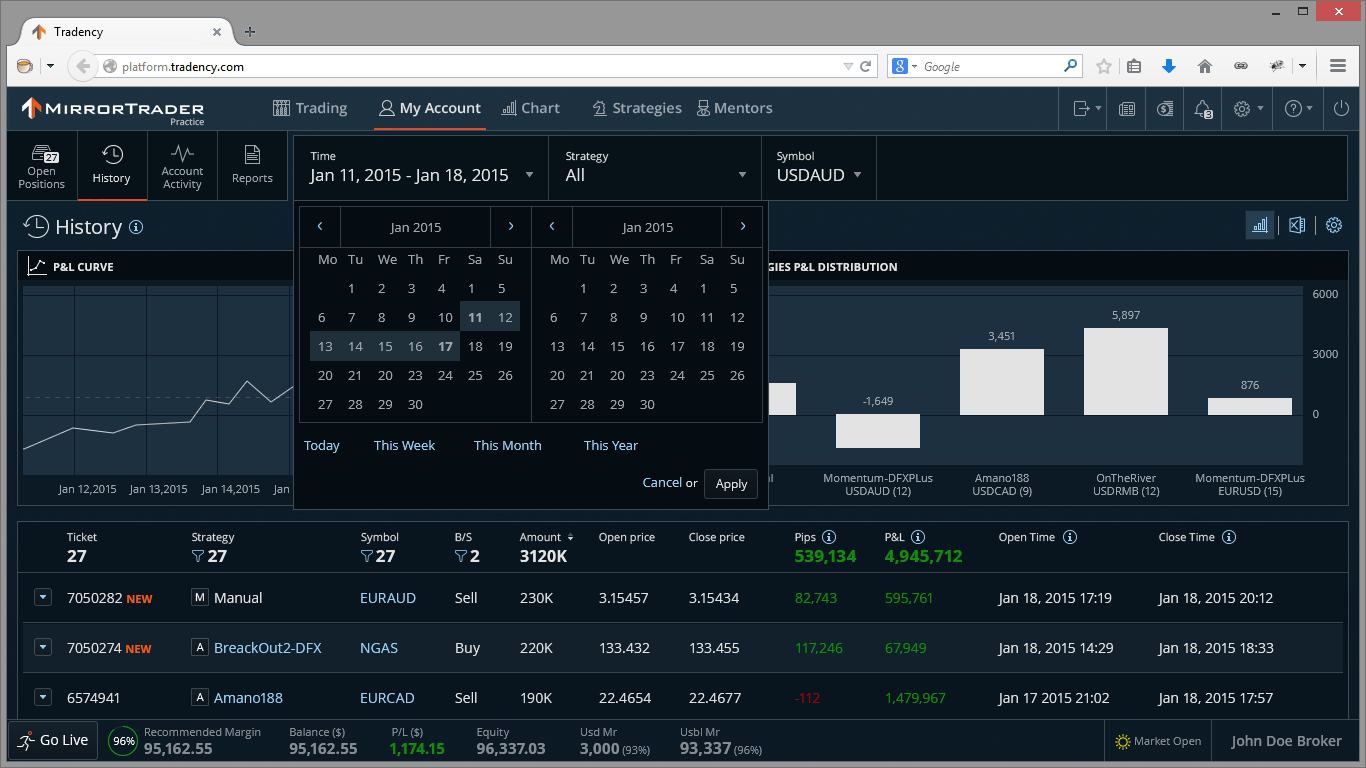Open the browser downloads arrow icon
This screenshot has height=768, width=1366.
[x=1169, y=66]
